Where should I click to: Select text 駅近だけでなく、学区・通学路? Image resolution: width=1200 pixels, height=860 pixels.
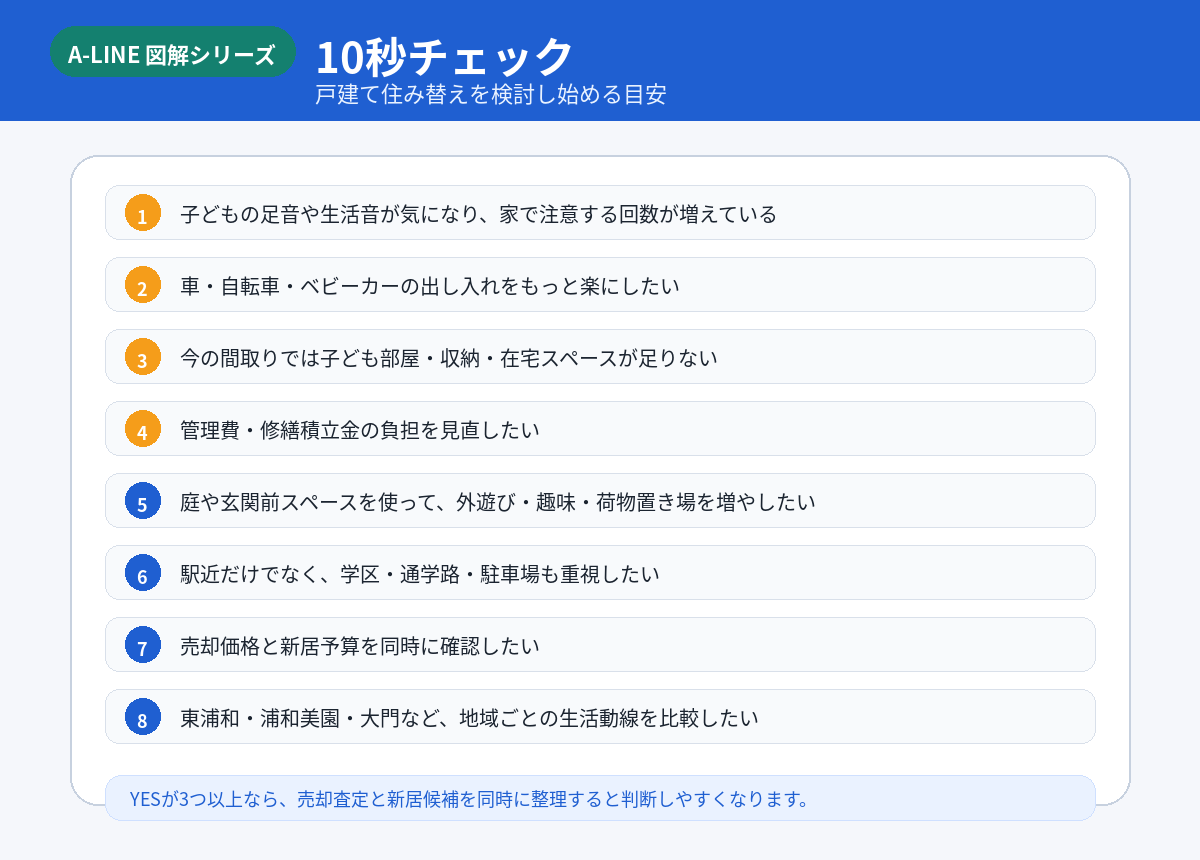point(420,574)
